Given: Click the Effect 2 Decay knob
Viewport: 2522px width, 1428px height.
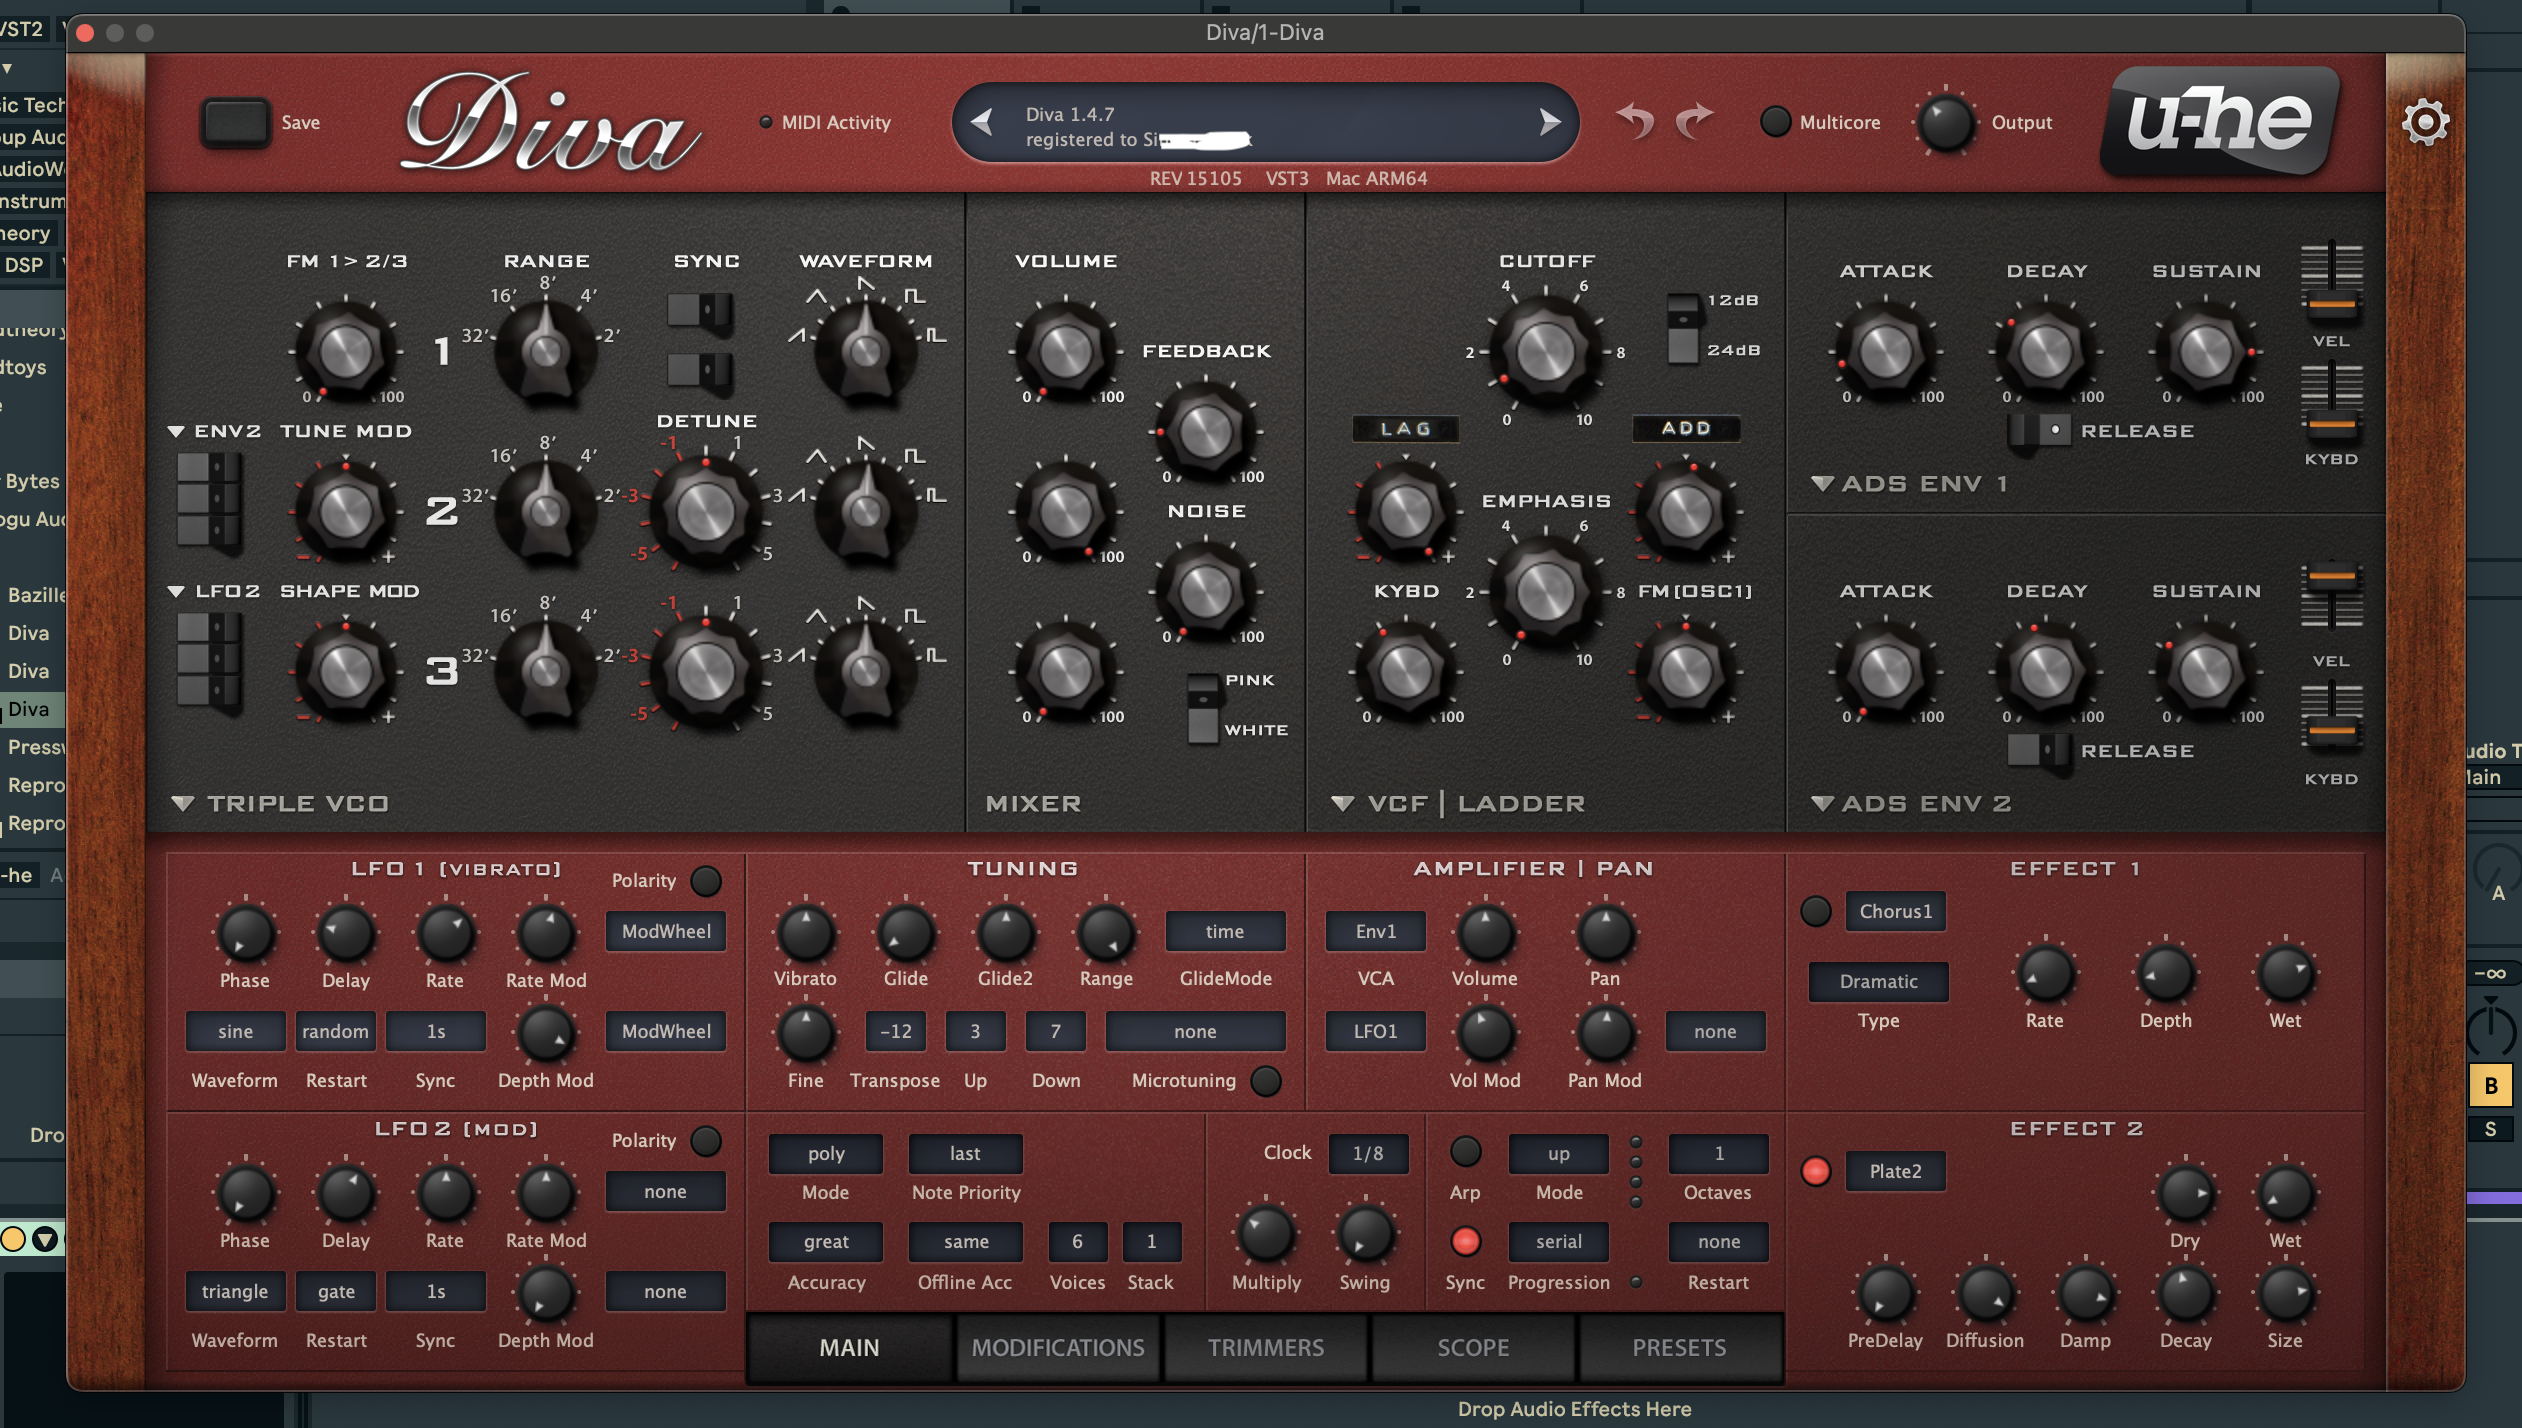Looking at the screenshot, I should (x=2185, y=1293).
